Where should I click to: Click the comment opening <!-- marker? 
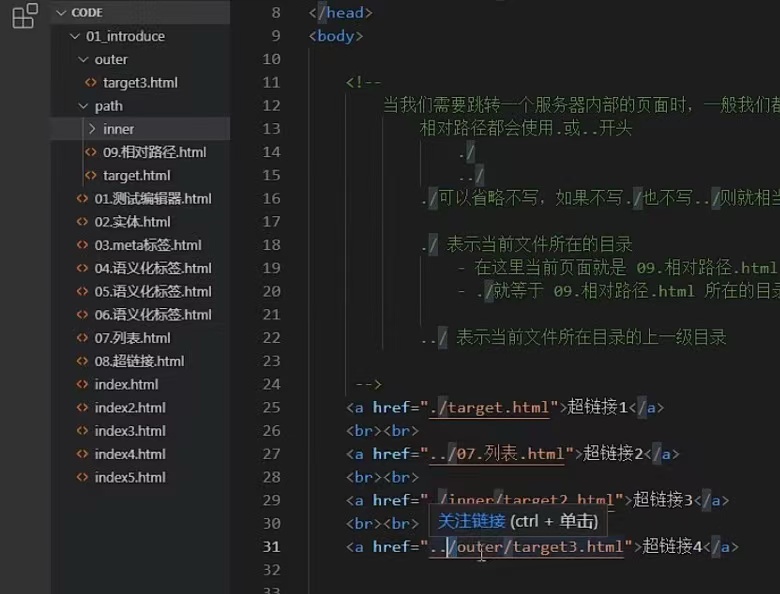coord(364,83)
